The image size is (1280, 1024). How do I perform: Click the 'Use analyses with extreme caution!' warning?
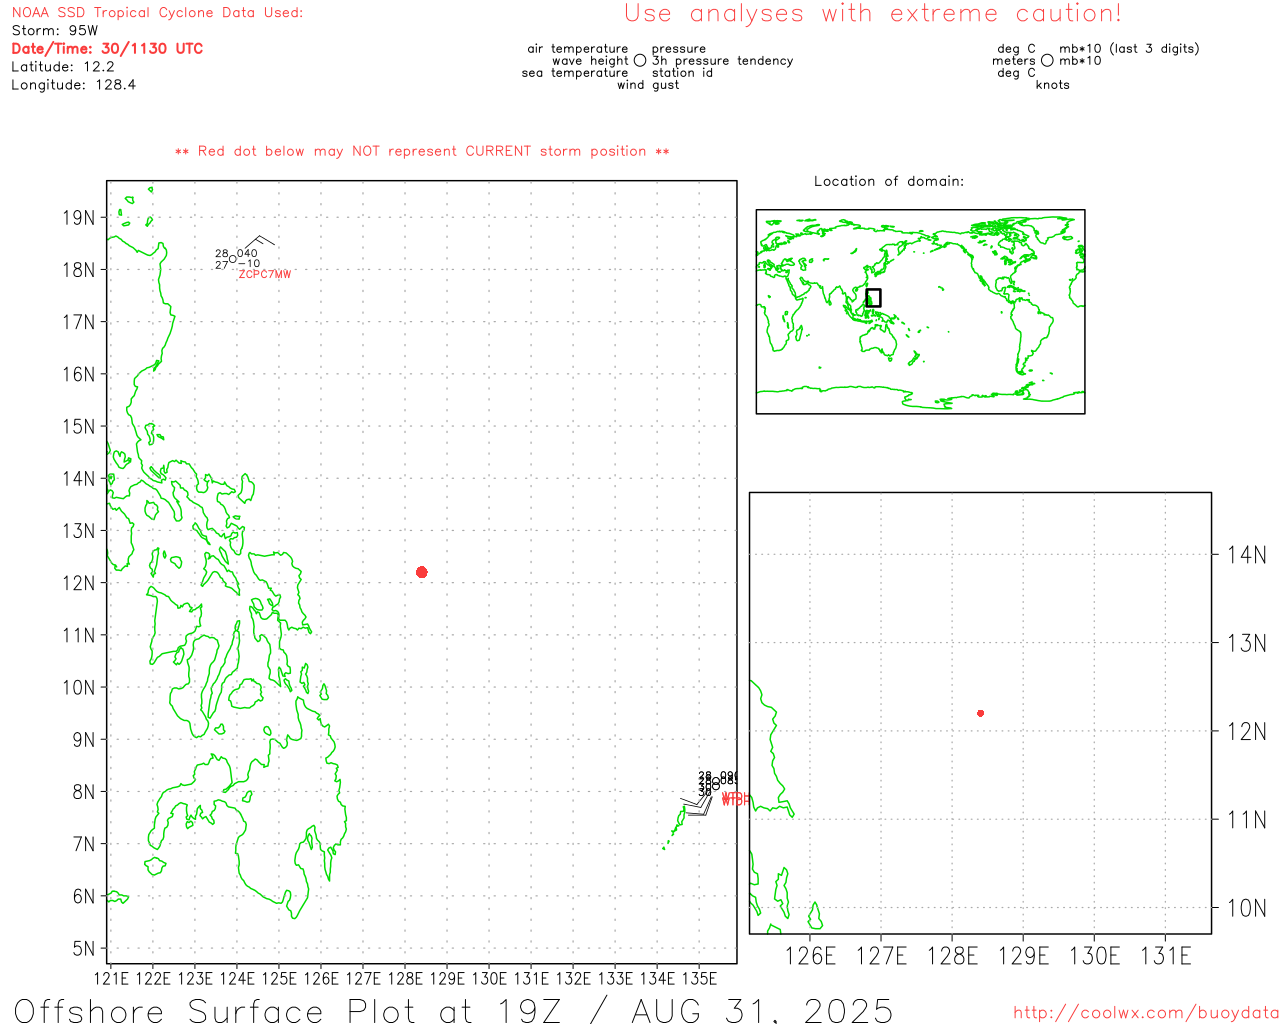[873, 14]
